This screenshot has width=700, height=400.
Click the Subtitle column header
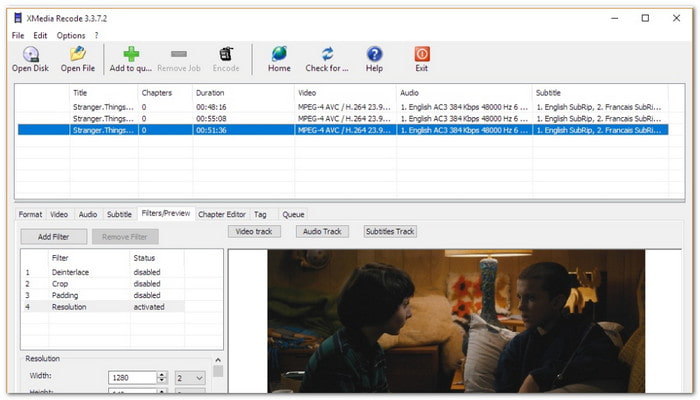600,93
